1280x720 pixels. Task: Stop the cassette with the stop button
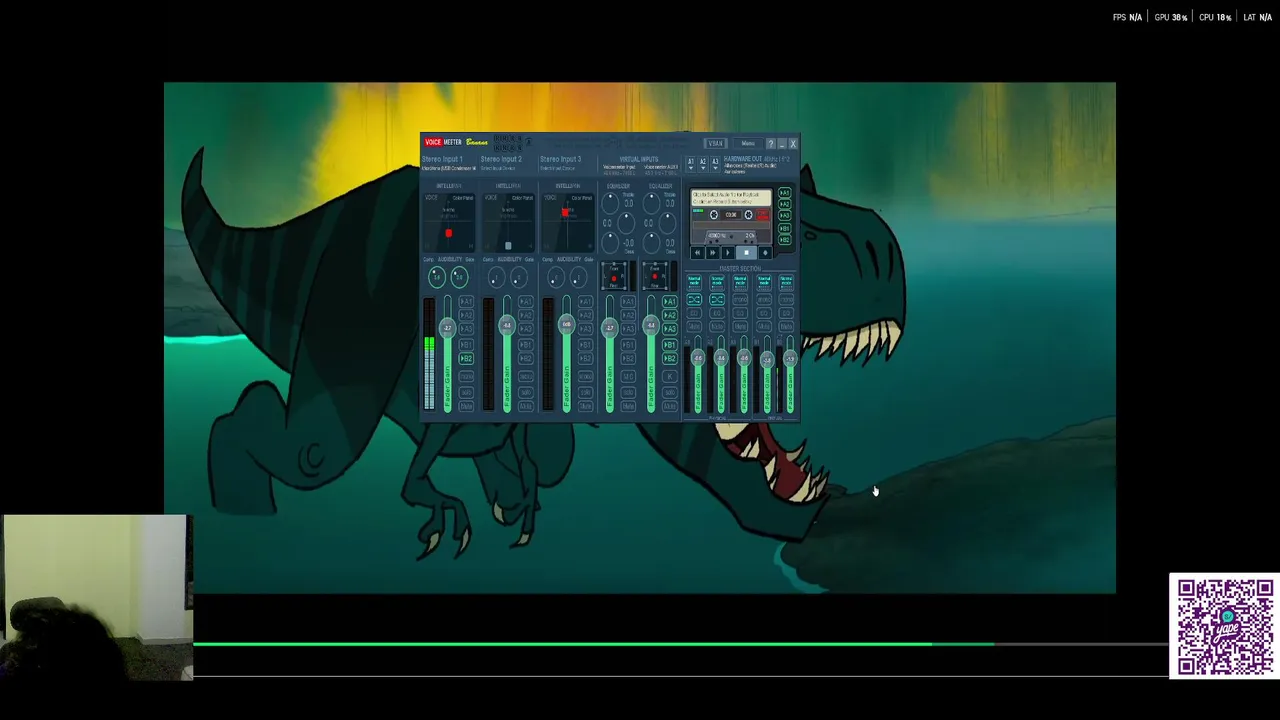[x=746, y=252]
